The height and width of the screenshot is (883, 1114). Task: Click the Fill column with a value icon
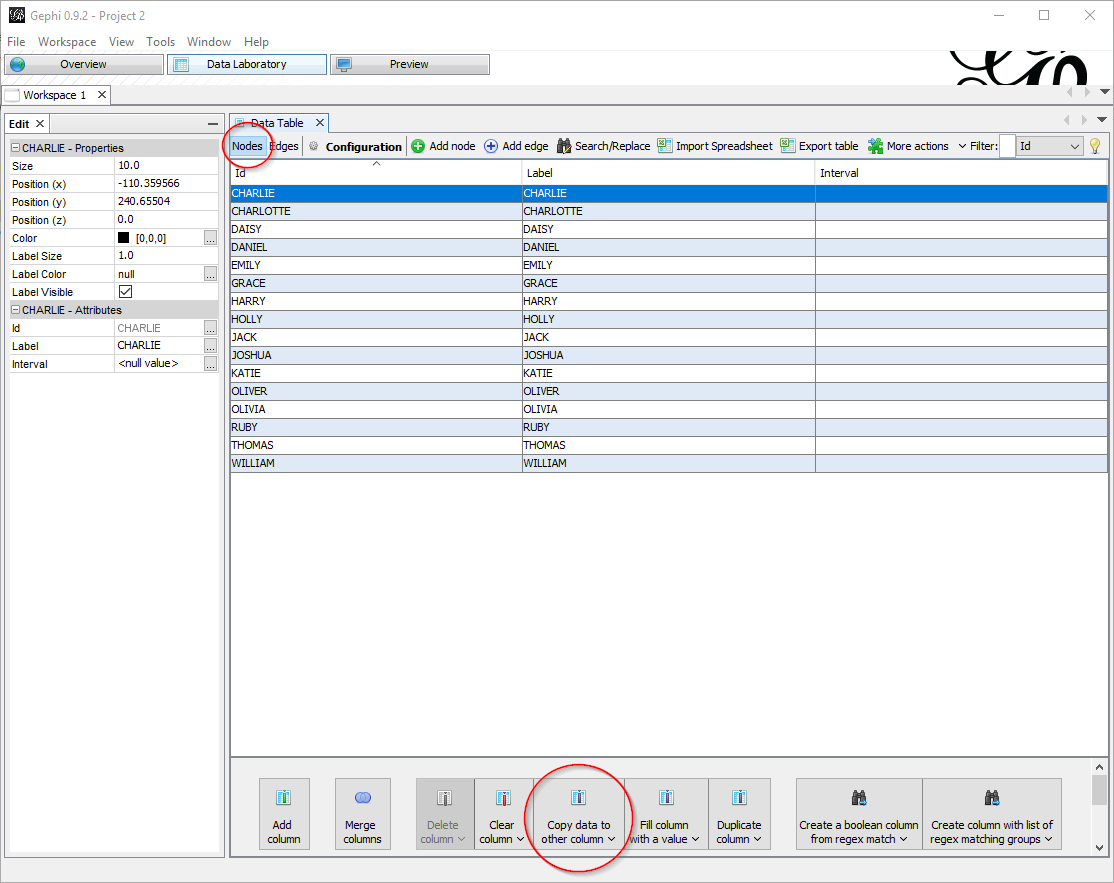click(666, 798)
